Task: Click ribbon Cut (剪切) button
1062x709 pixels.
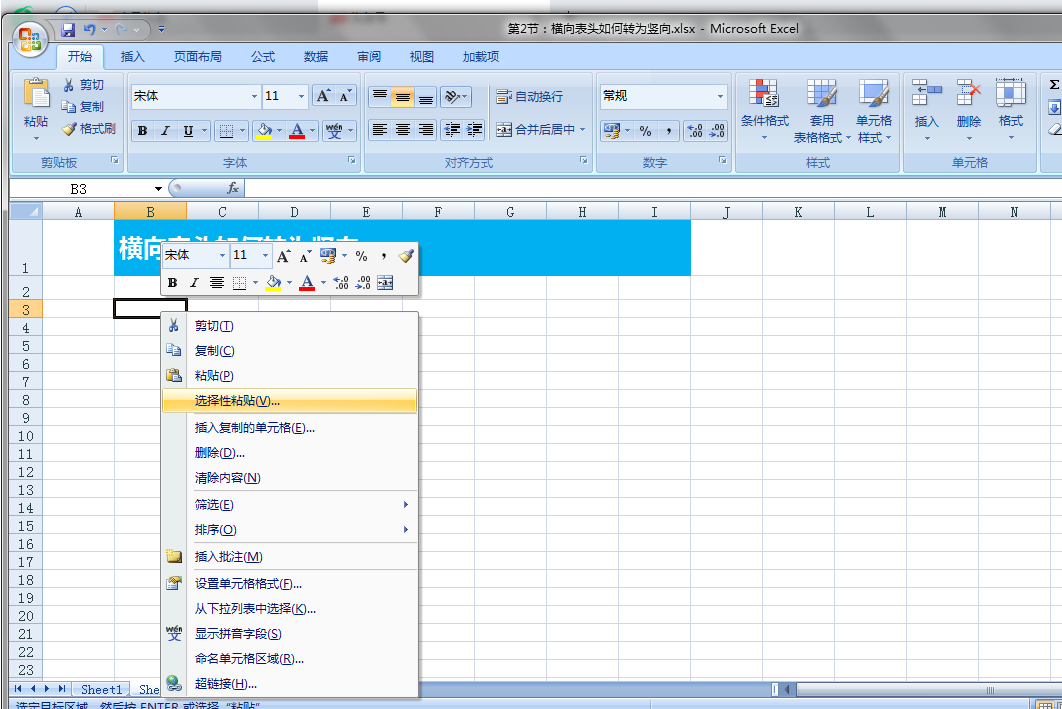Action: click(x=83, y=85)
